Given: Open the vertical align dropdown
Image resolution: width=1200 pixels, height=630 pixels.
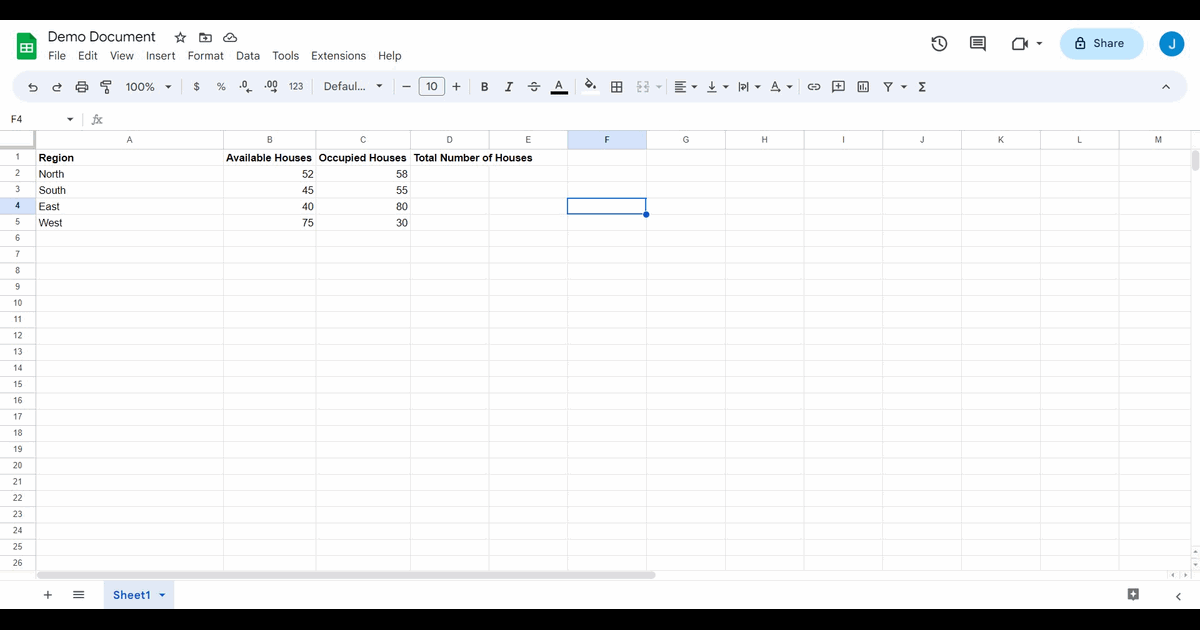Looking at the screenshot, I should (x=717, y=87).
